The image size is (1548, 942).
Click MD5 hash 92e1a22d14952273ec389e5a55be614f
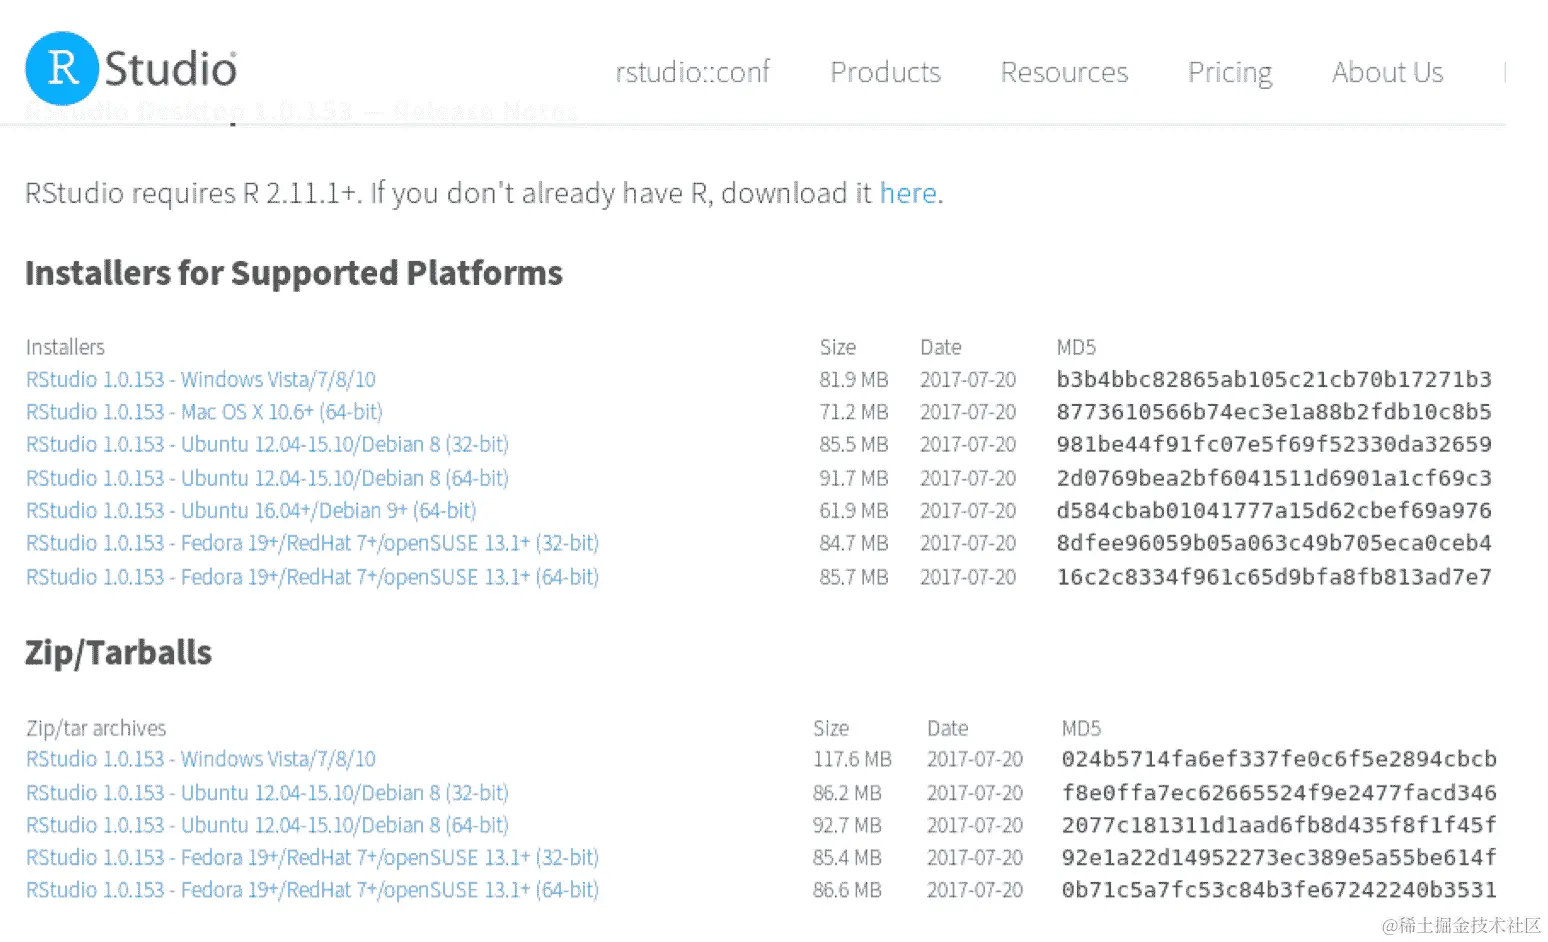pos(1279,858)
